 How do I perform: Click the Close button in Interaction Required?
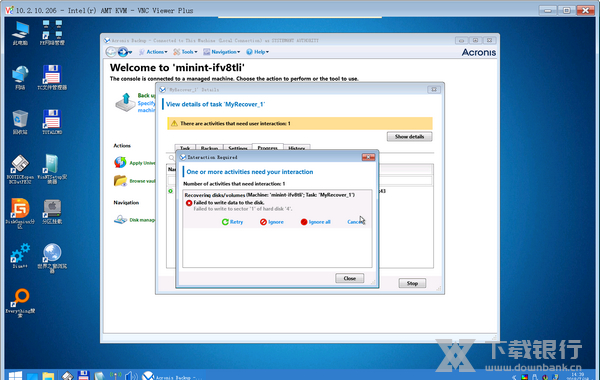(349, 278)
